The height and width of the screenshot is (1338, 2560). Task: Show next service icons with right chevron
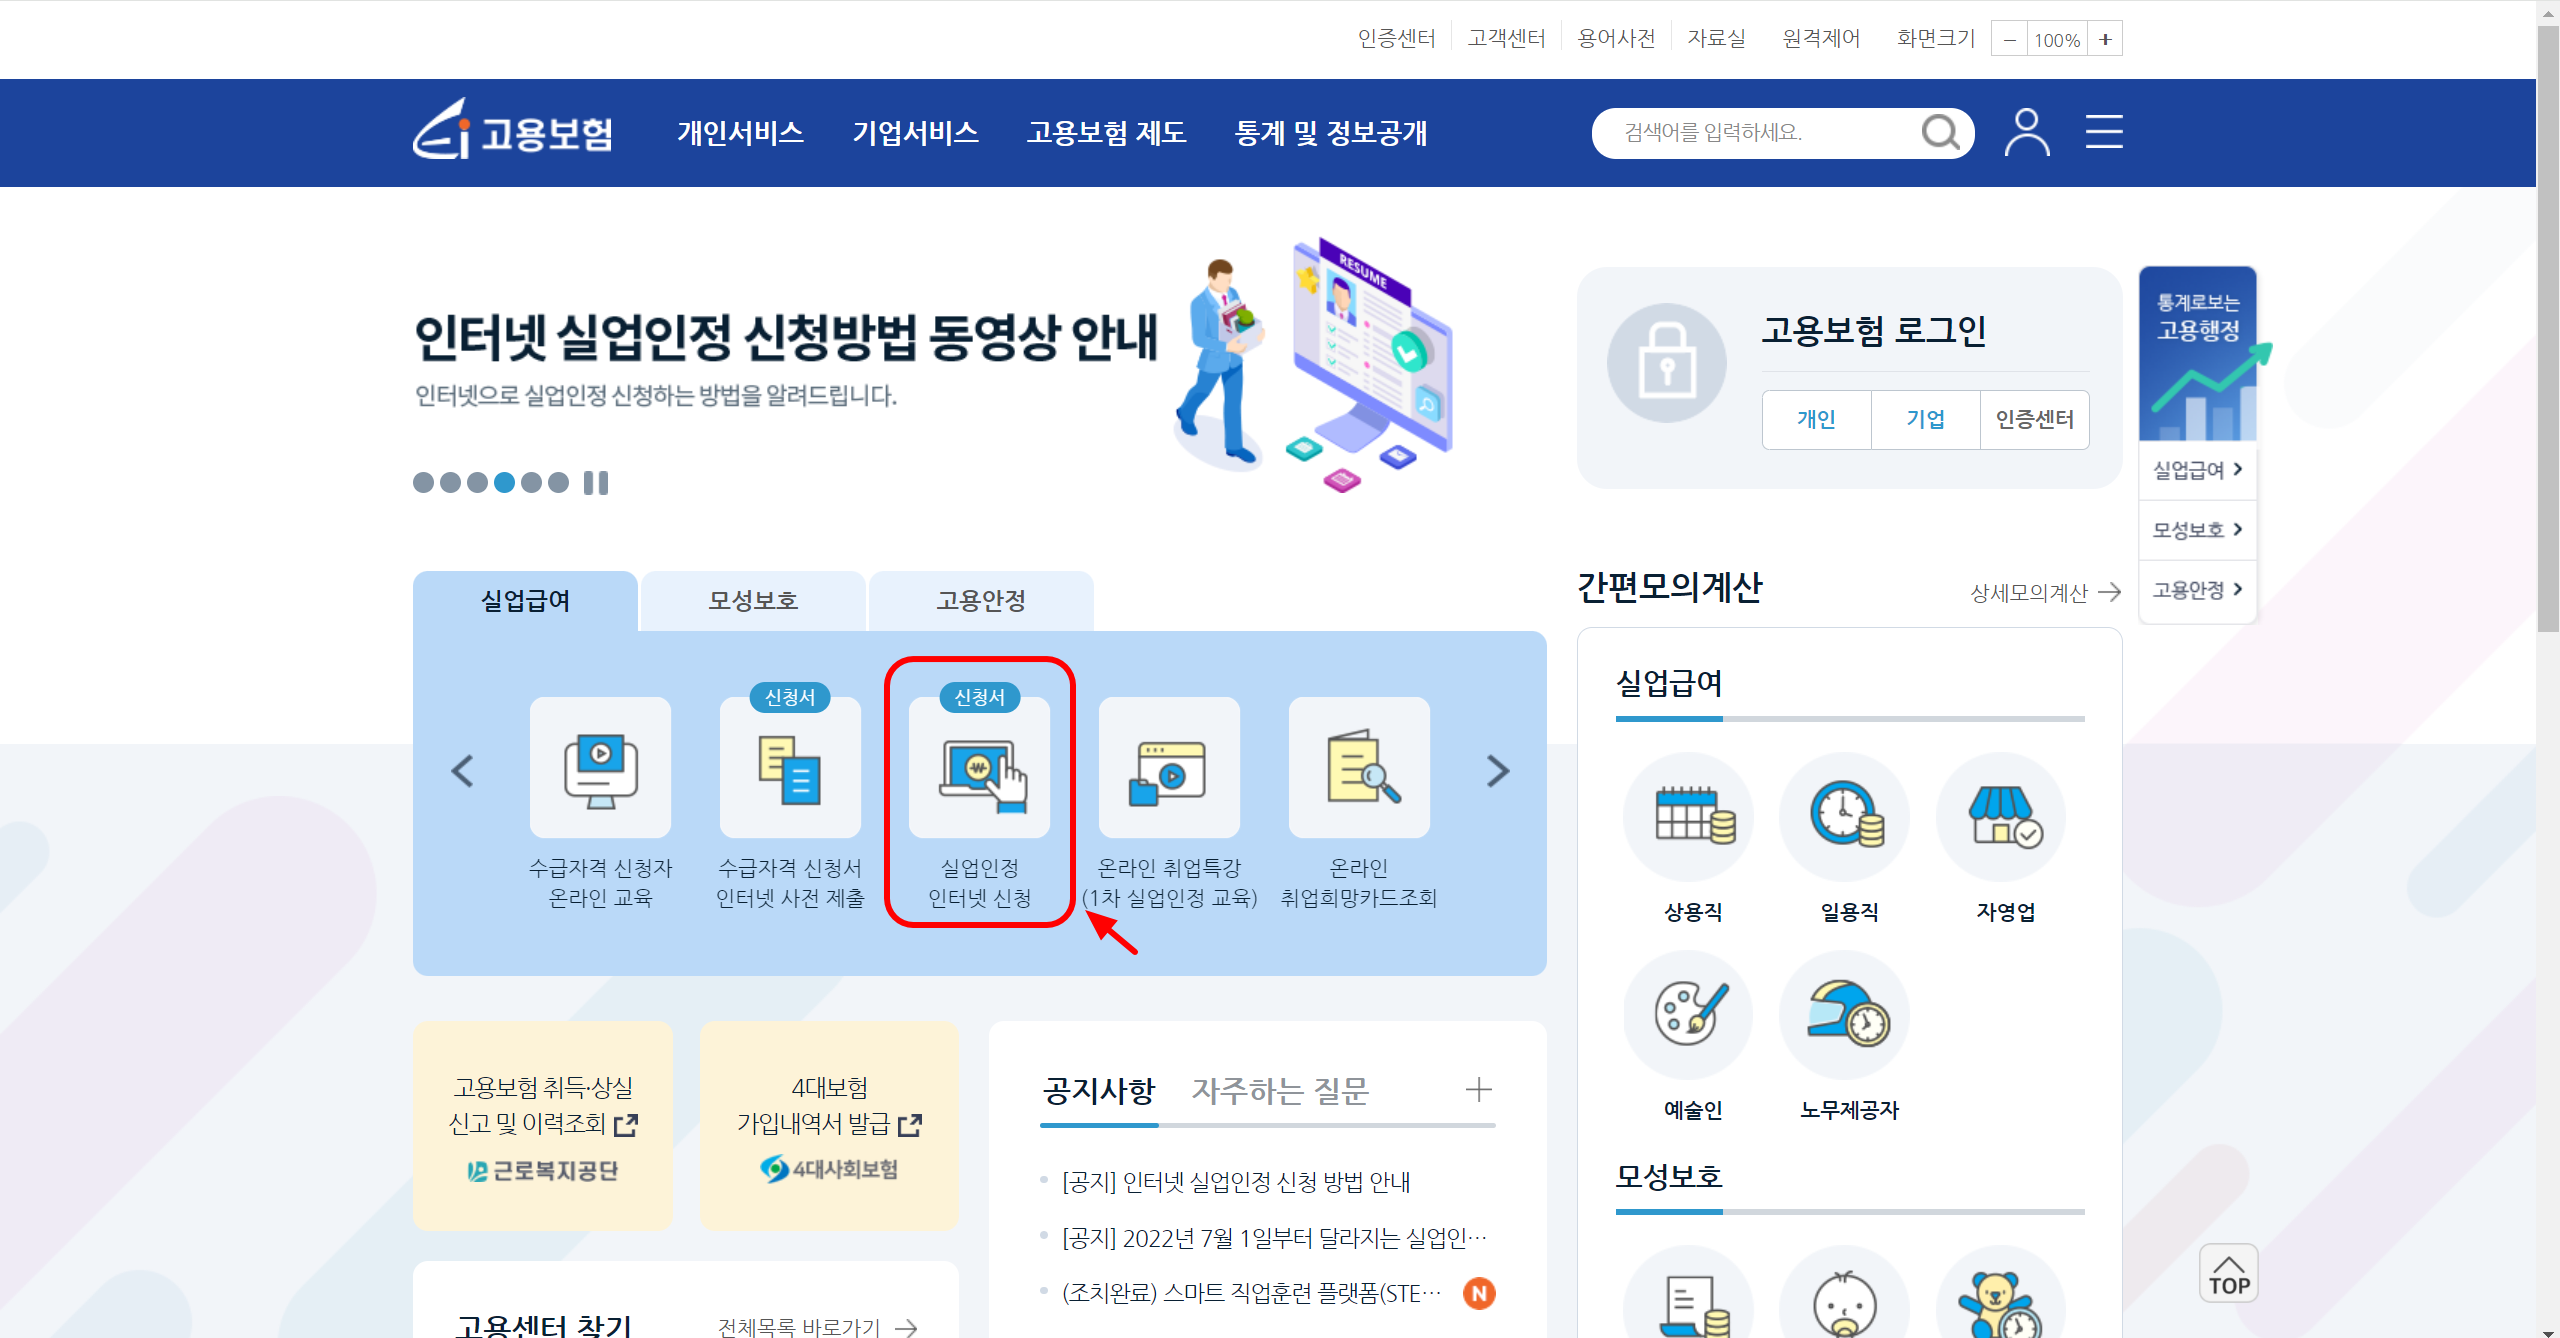pos(1497,771)
